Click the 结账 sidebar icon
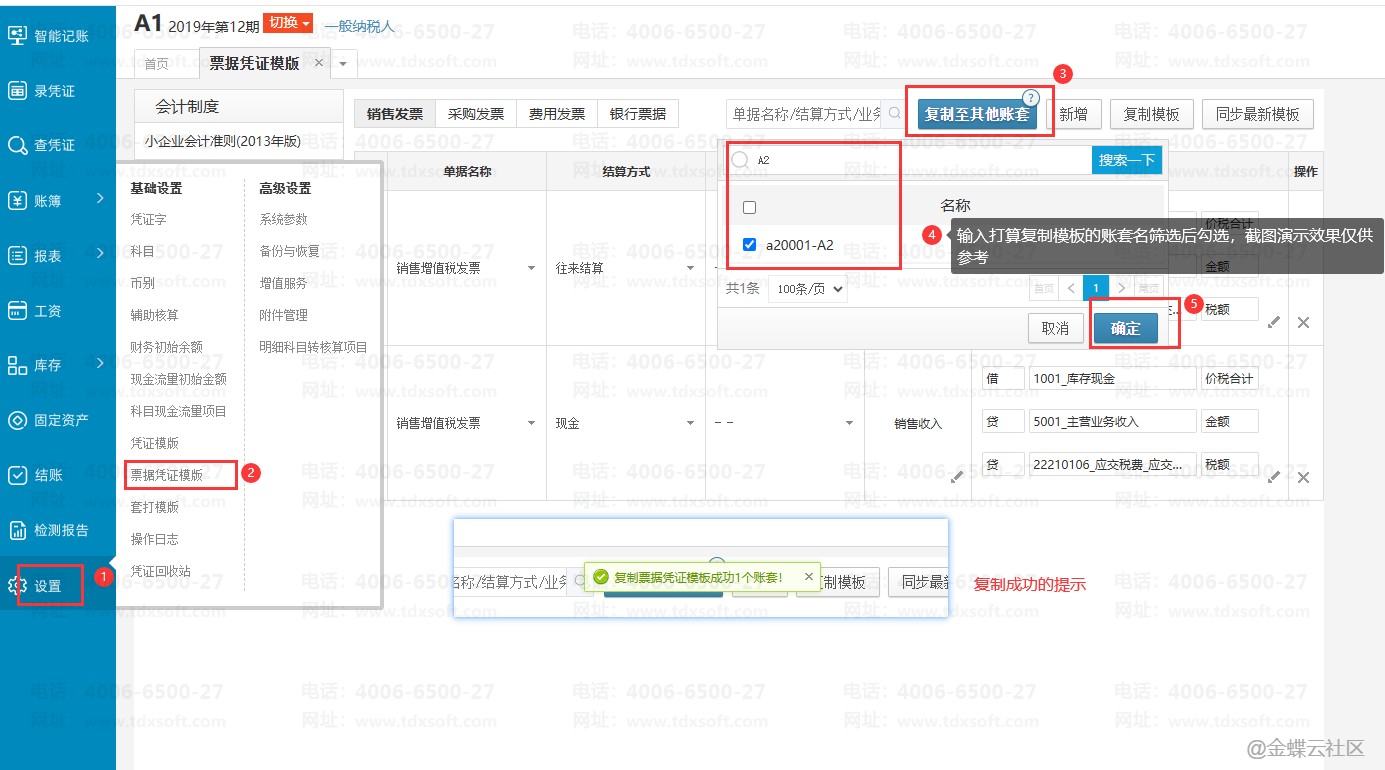This screenshot has width=1385, height=770. pos(17,475)
